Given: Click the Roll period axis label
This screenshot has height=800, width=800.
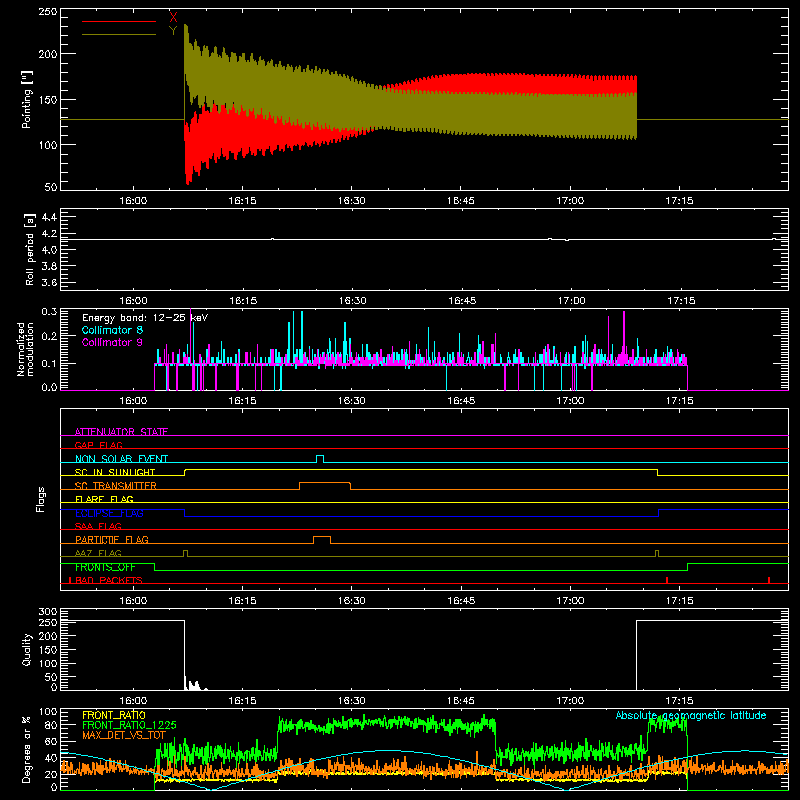Looking at the screenshot, I should coord(30,249).
